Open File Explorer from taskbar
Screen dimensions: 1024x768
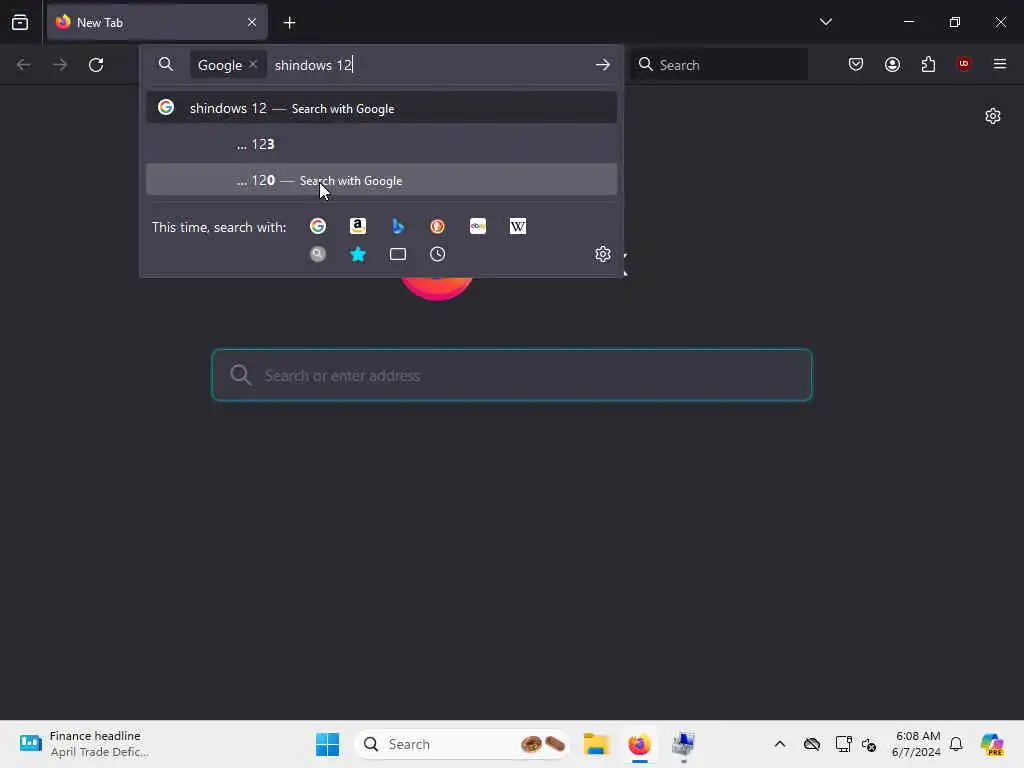pyautogui.click(x=596, y=744)
